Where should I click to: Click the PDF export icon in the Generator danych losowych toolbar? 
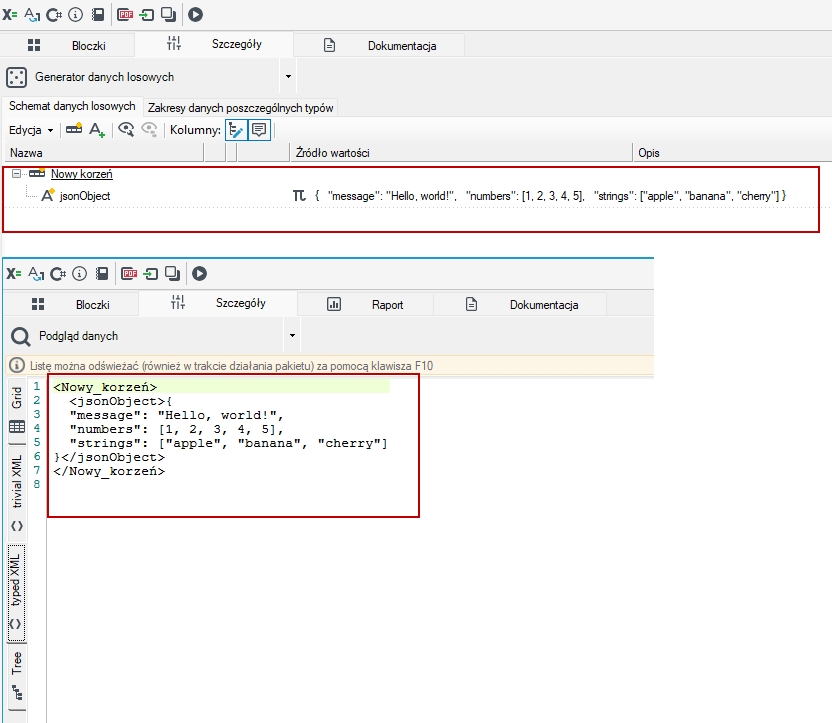coord(126,14)
